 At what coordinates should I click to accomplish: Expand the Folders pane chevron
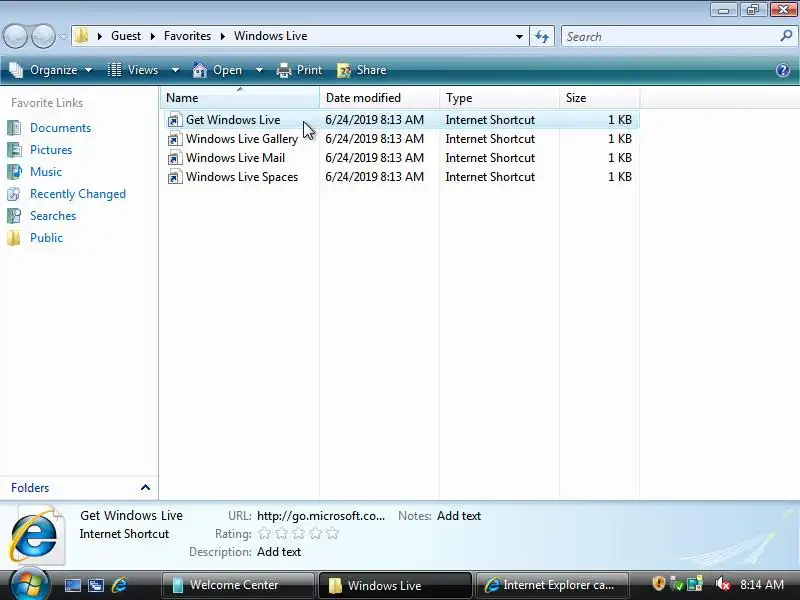tap(145, 488)
